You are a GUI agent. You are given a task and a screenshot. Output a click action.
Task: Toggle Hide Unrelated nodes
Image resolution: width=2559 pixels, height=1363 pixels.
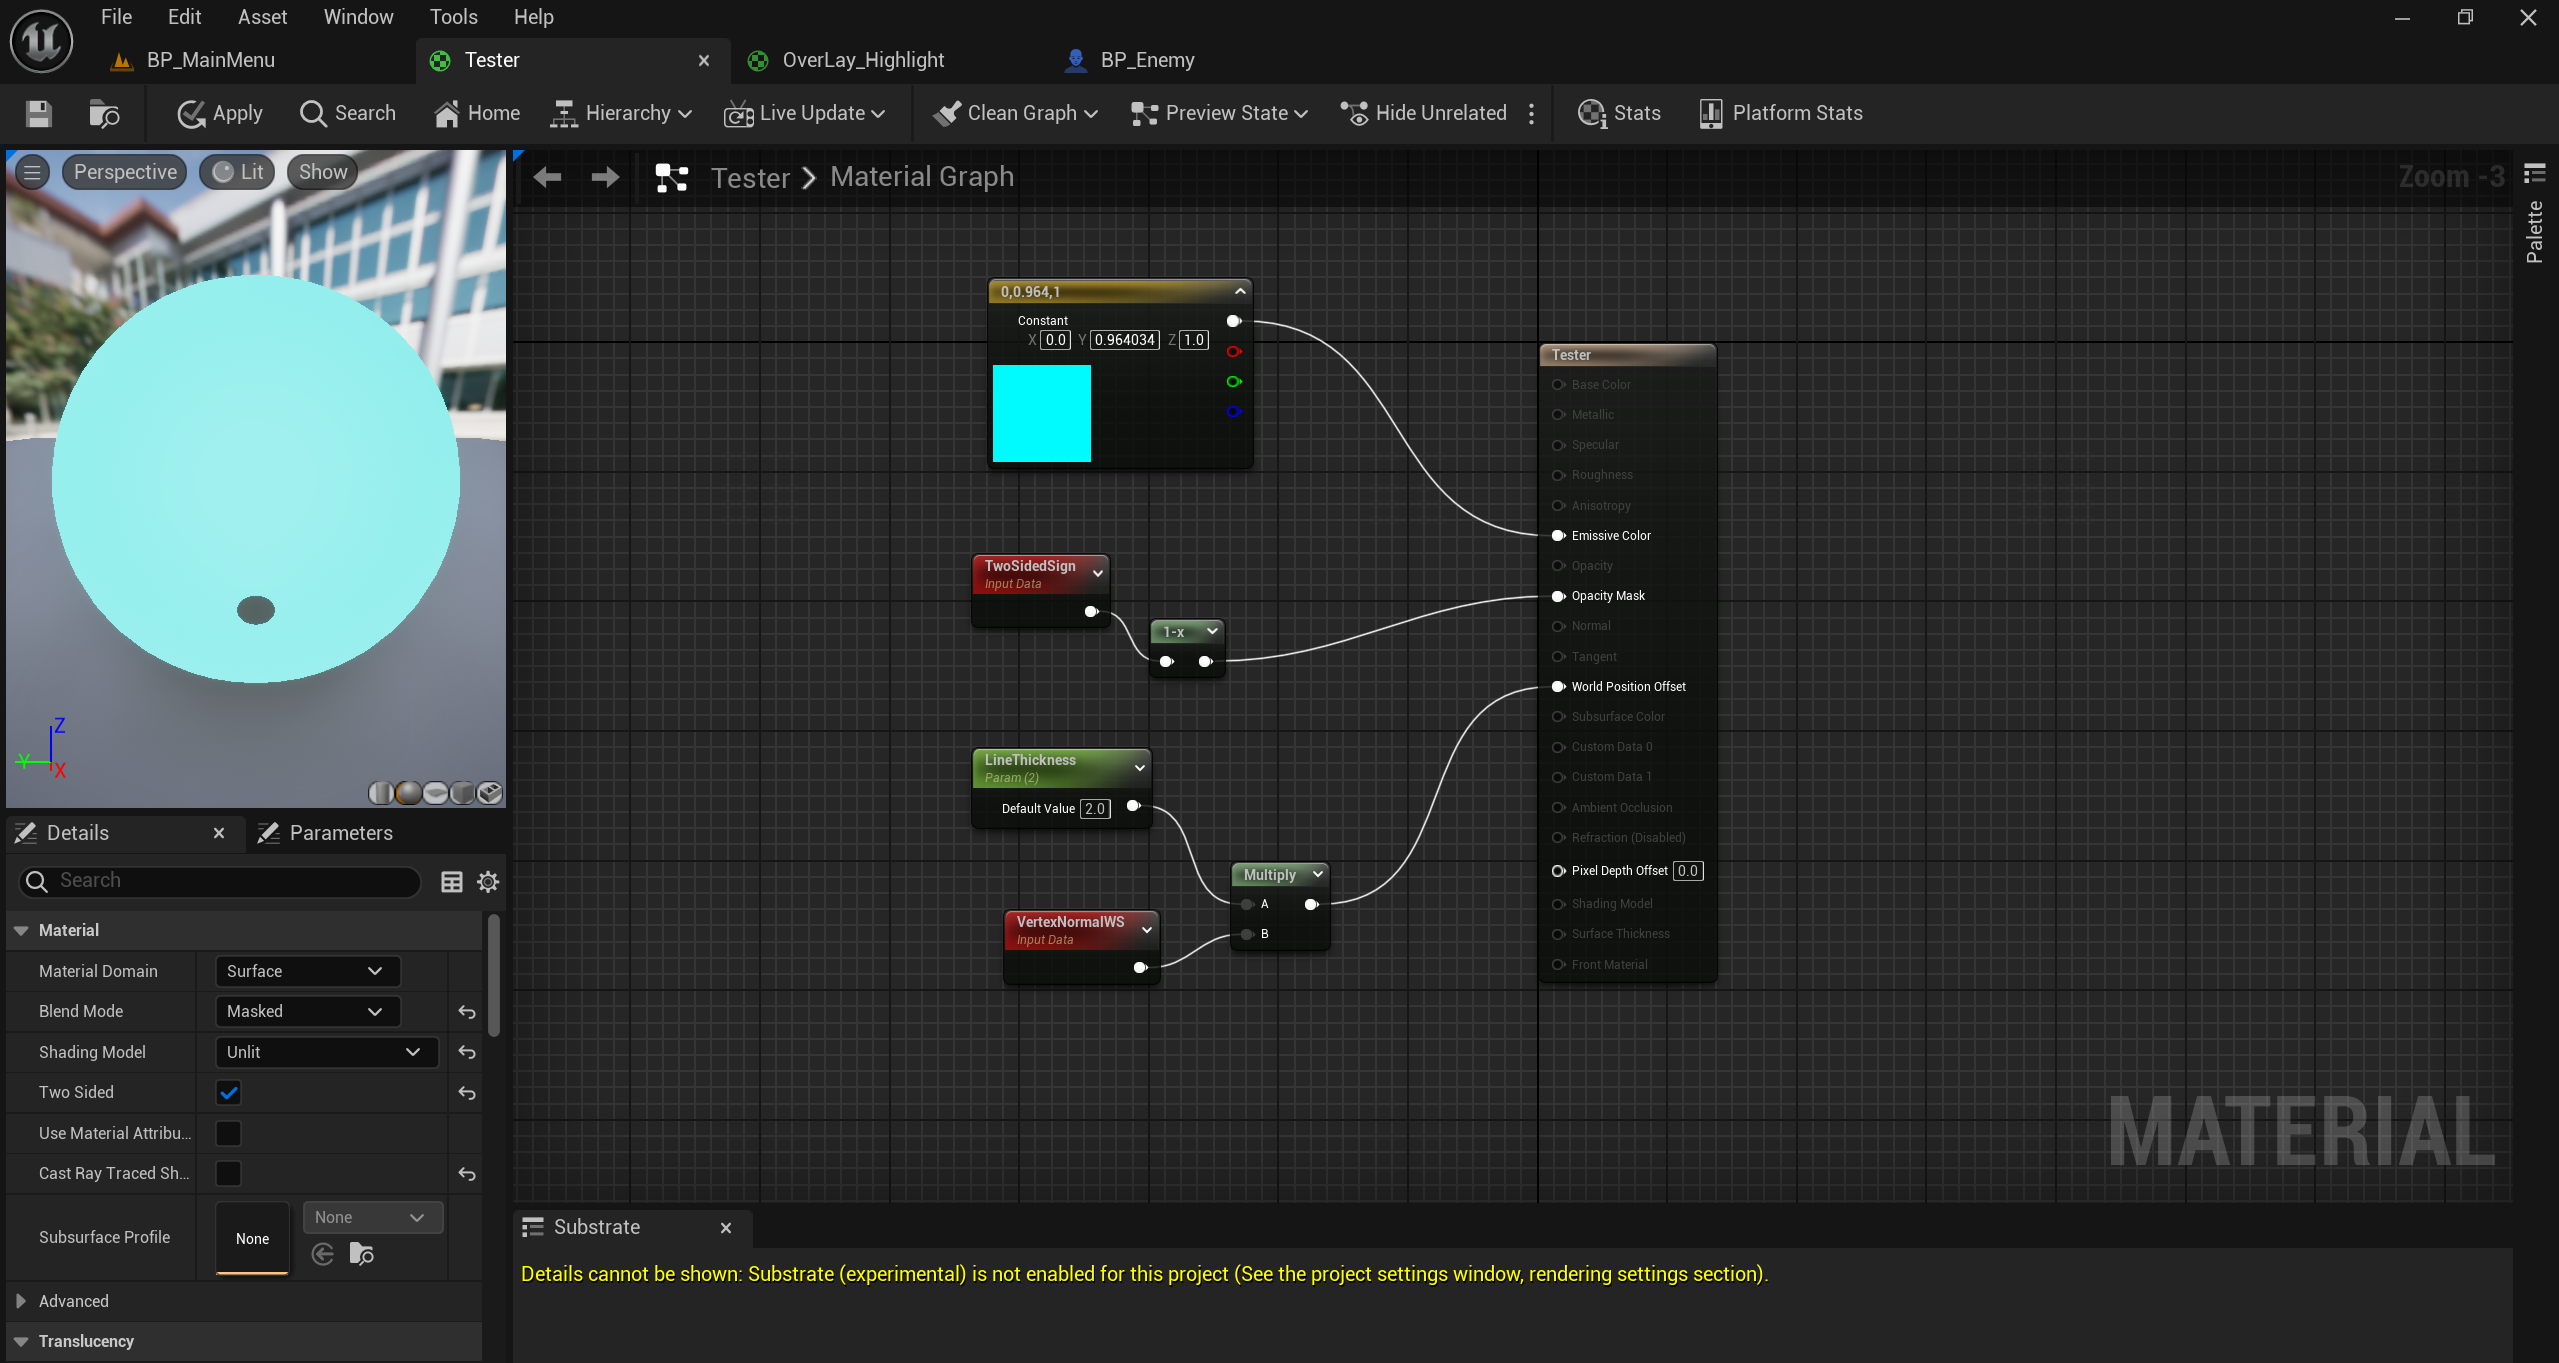[1423, 113]
